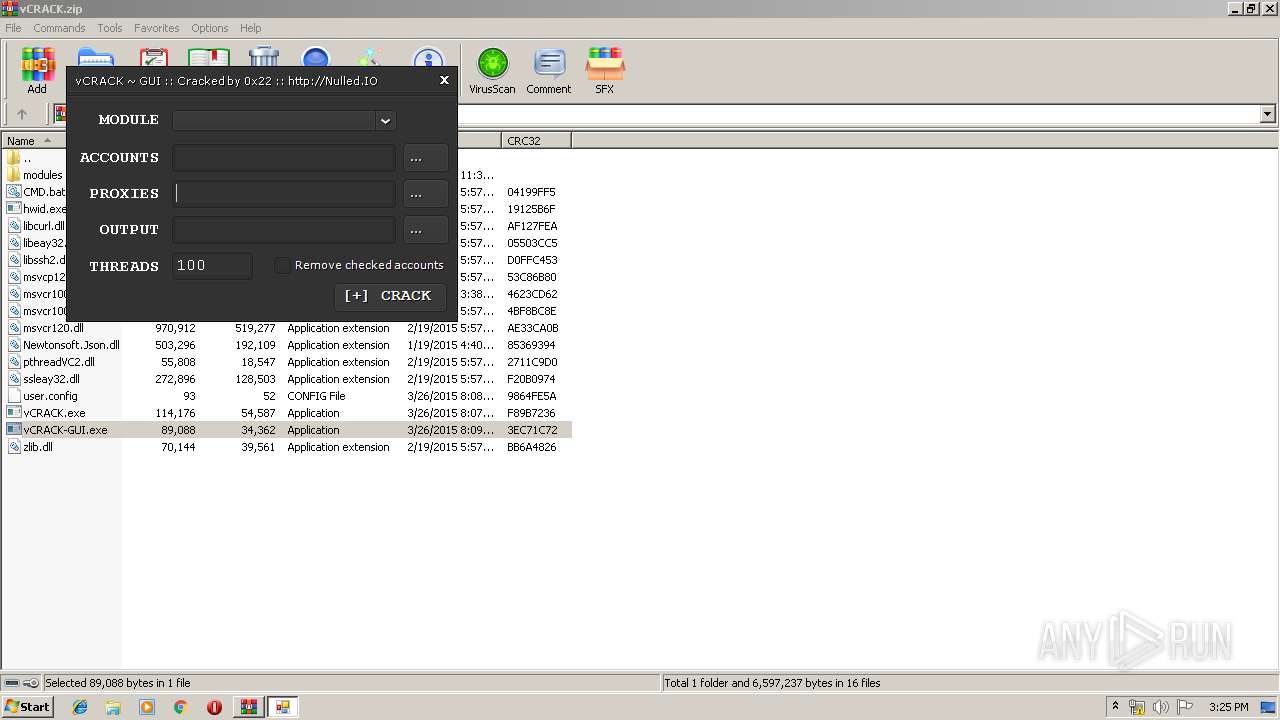The width and height of the screenshot is (1280, 720).
Task: Select the CMD.bat file icon
Action: (14, 192)
